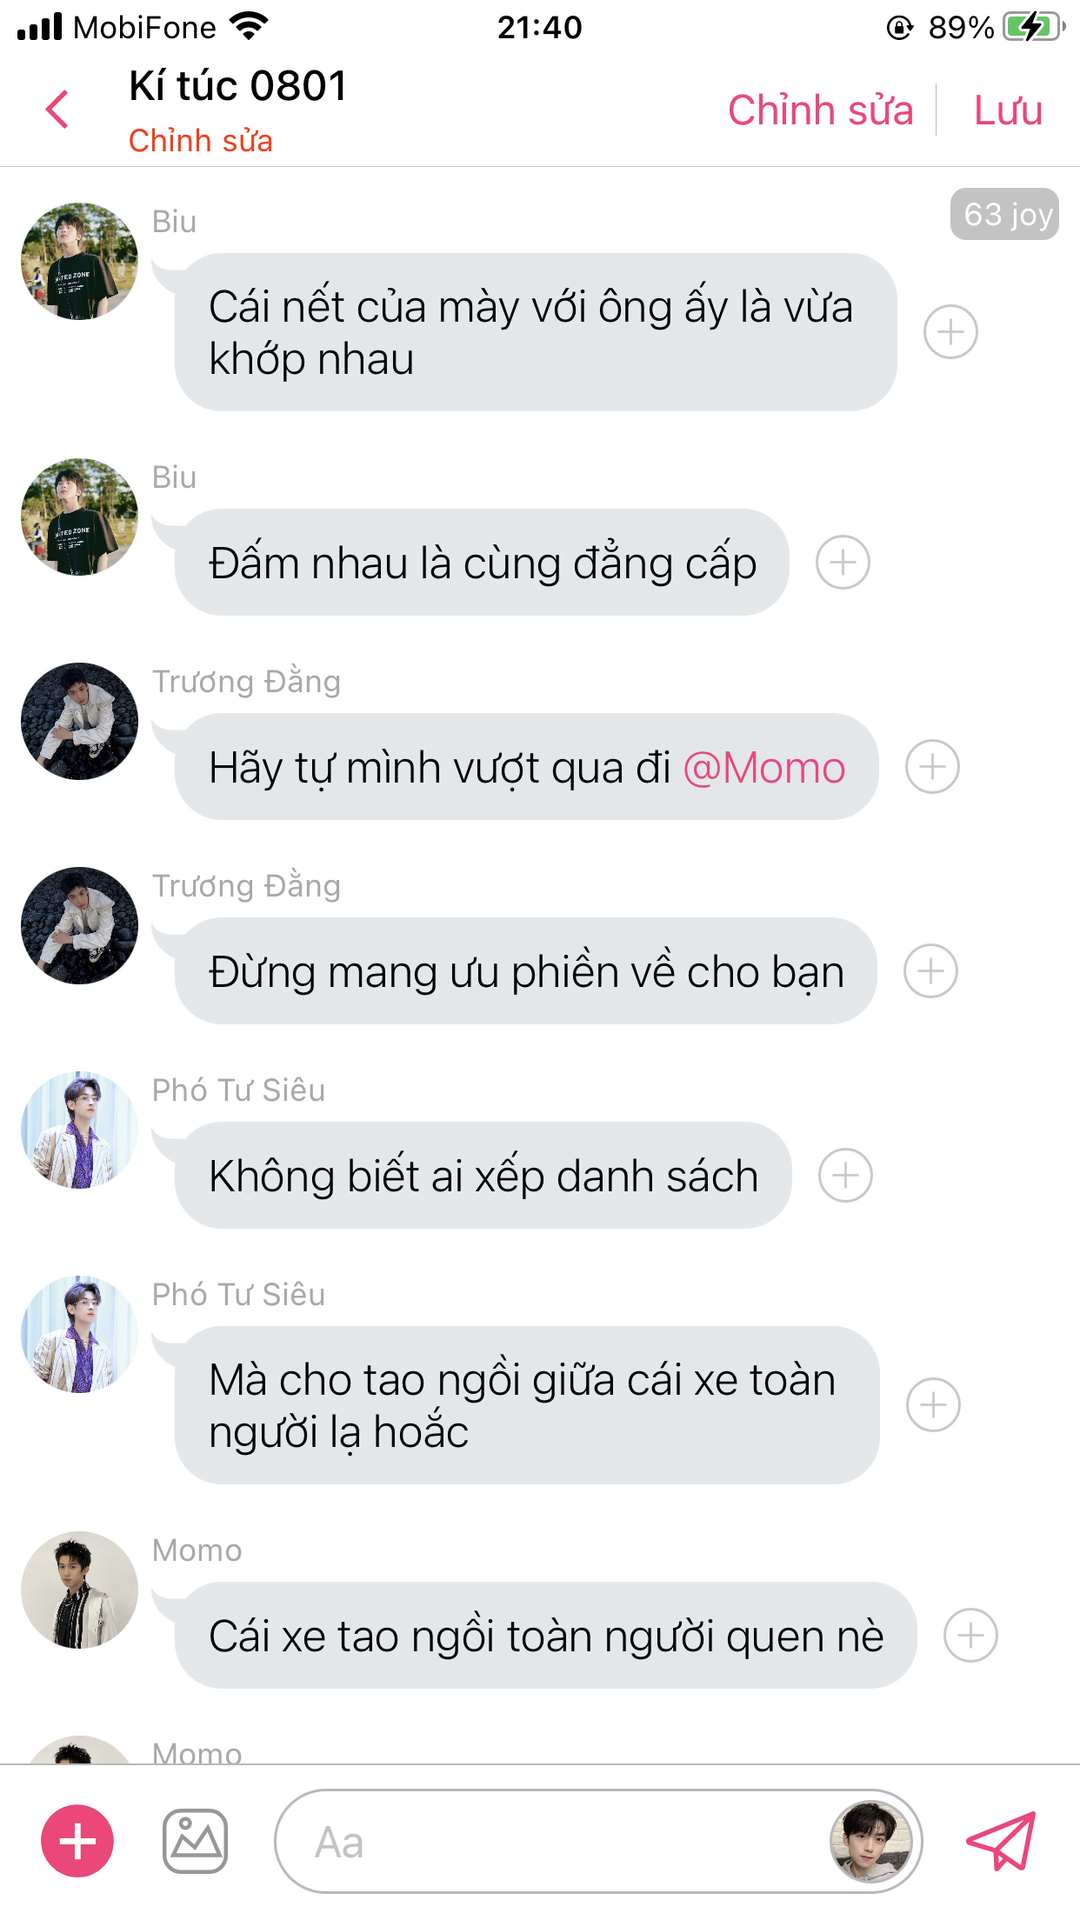Viewport: 1080px width, 1920px height.
Task: Tap the paper plane send icon
Action: pyautogui.click(x=1001, y=1841)
